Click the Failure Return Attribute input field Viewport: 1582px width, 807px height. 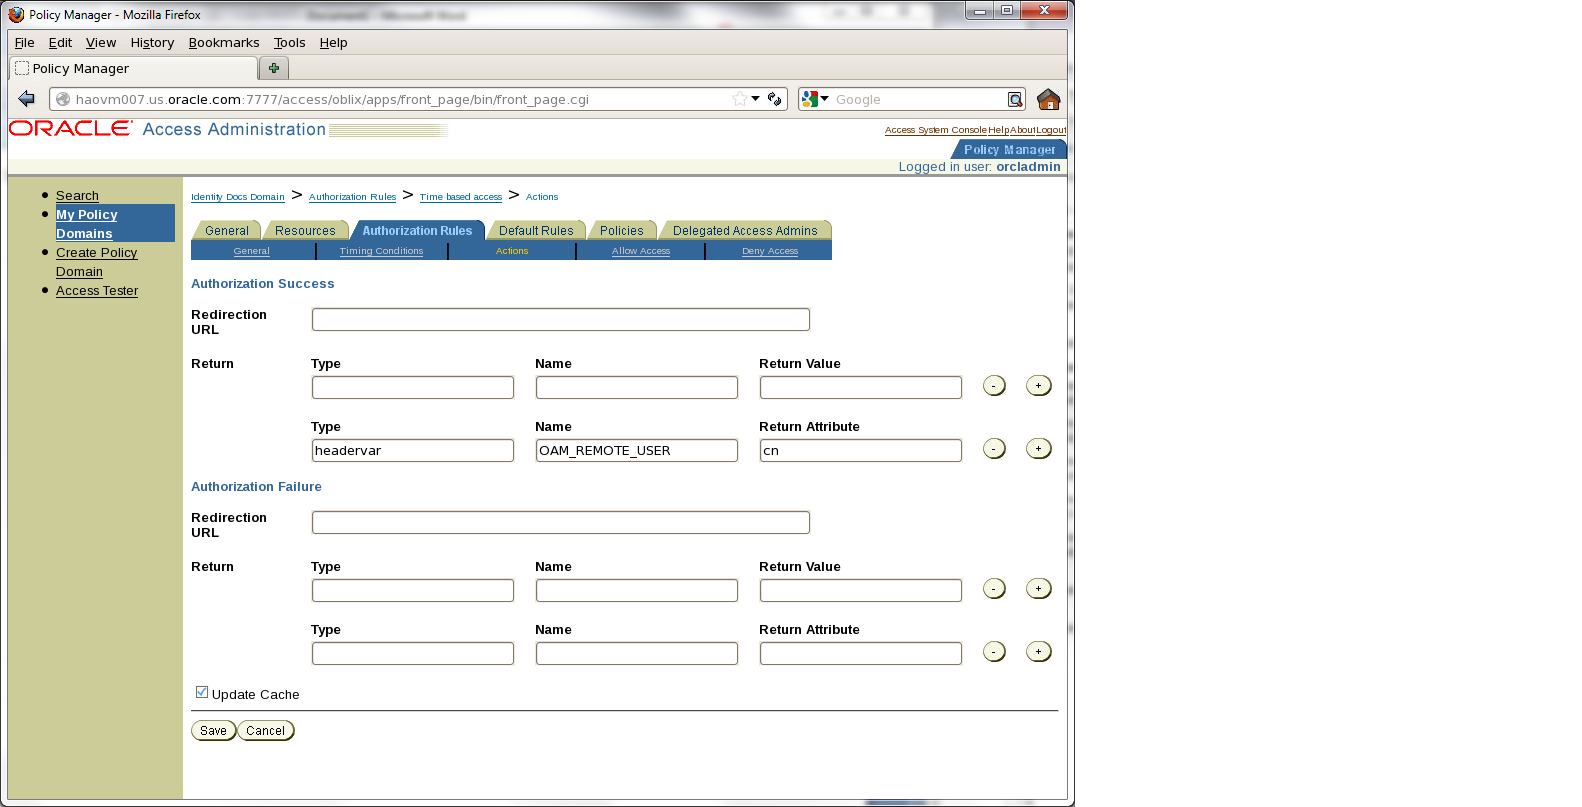tap(861, 654)
